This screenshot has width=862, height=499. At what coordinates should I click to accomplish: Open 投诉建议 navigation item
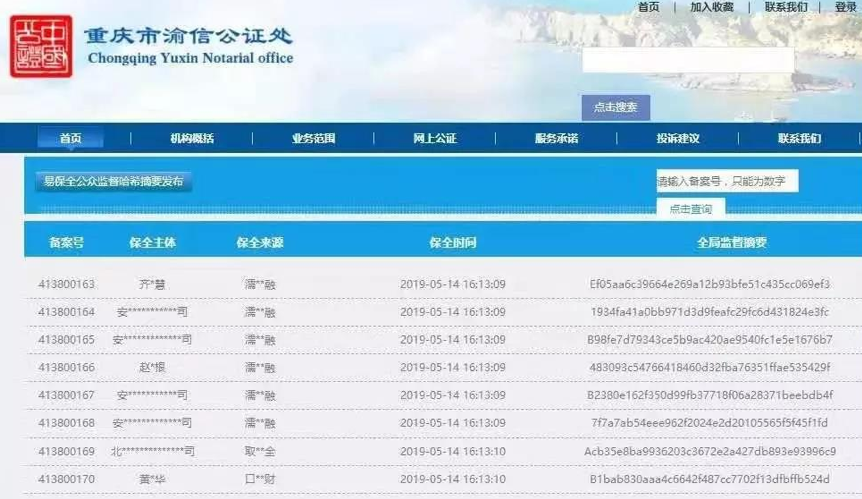coord(678,138)
